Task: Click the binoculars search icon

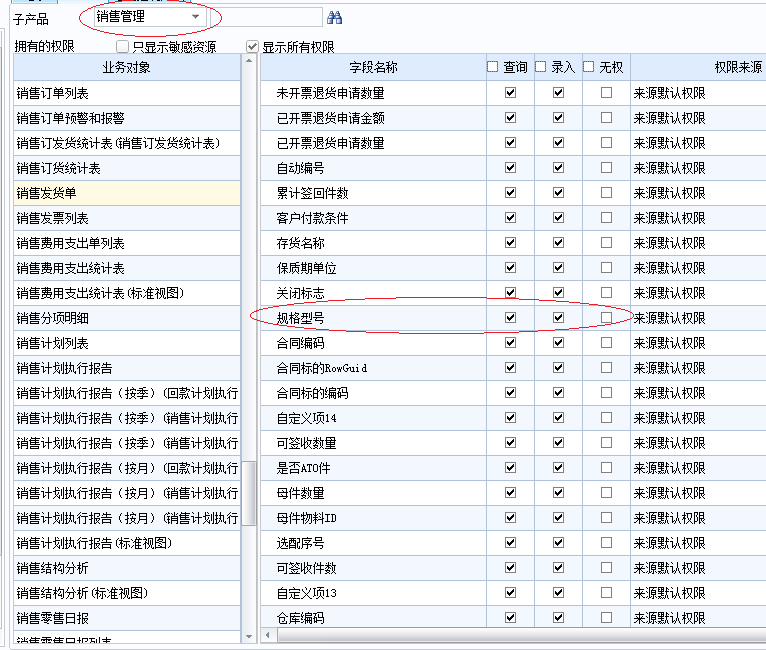Action: click(335, 17)
